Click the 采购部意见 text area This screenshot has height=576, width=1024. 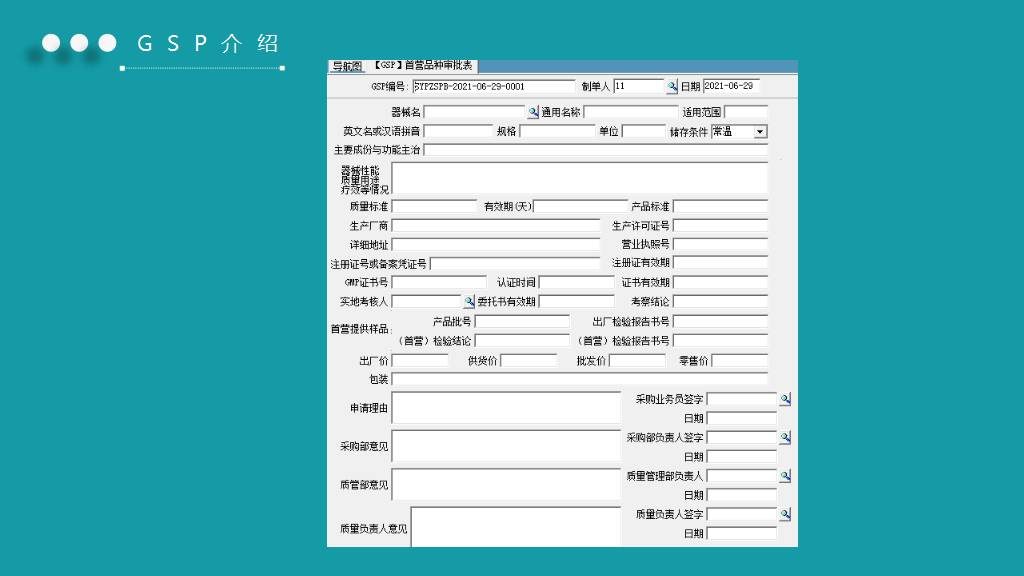click(506, 446)
